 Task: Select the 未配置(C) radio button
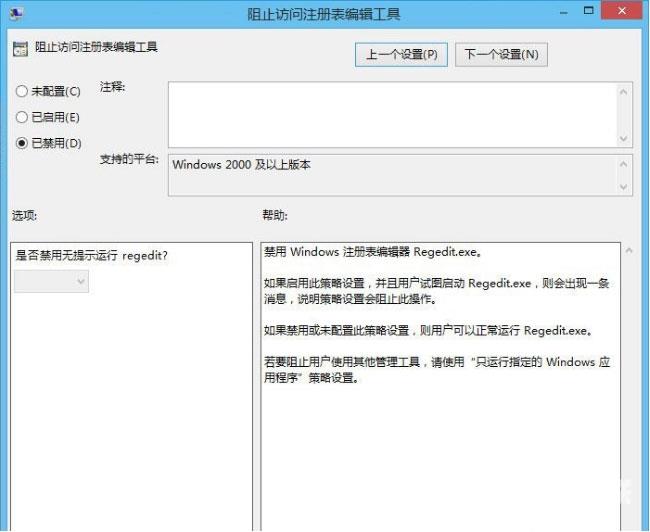click(x=22, y=91)
